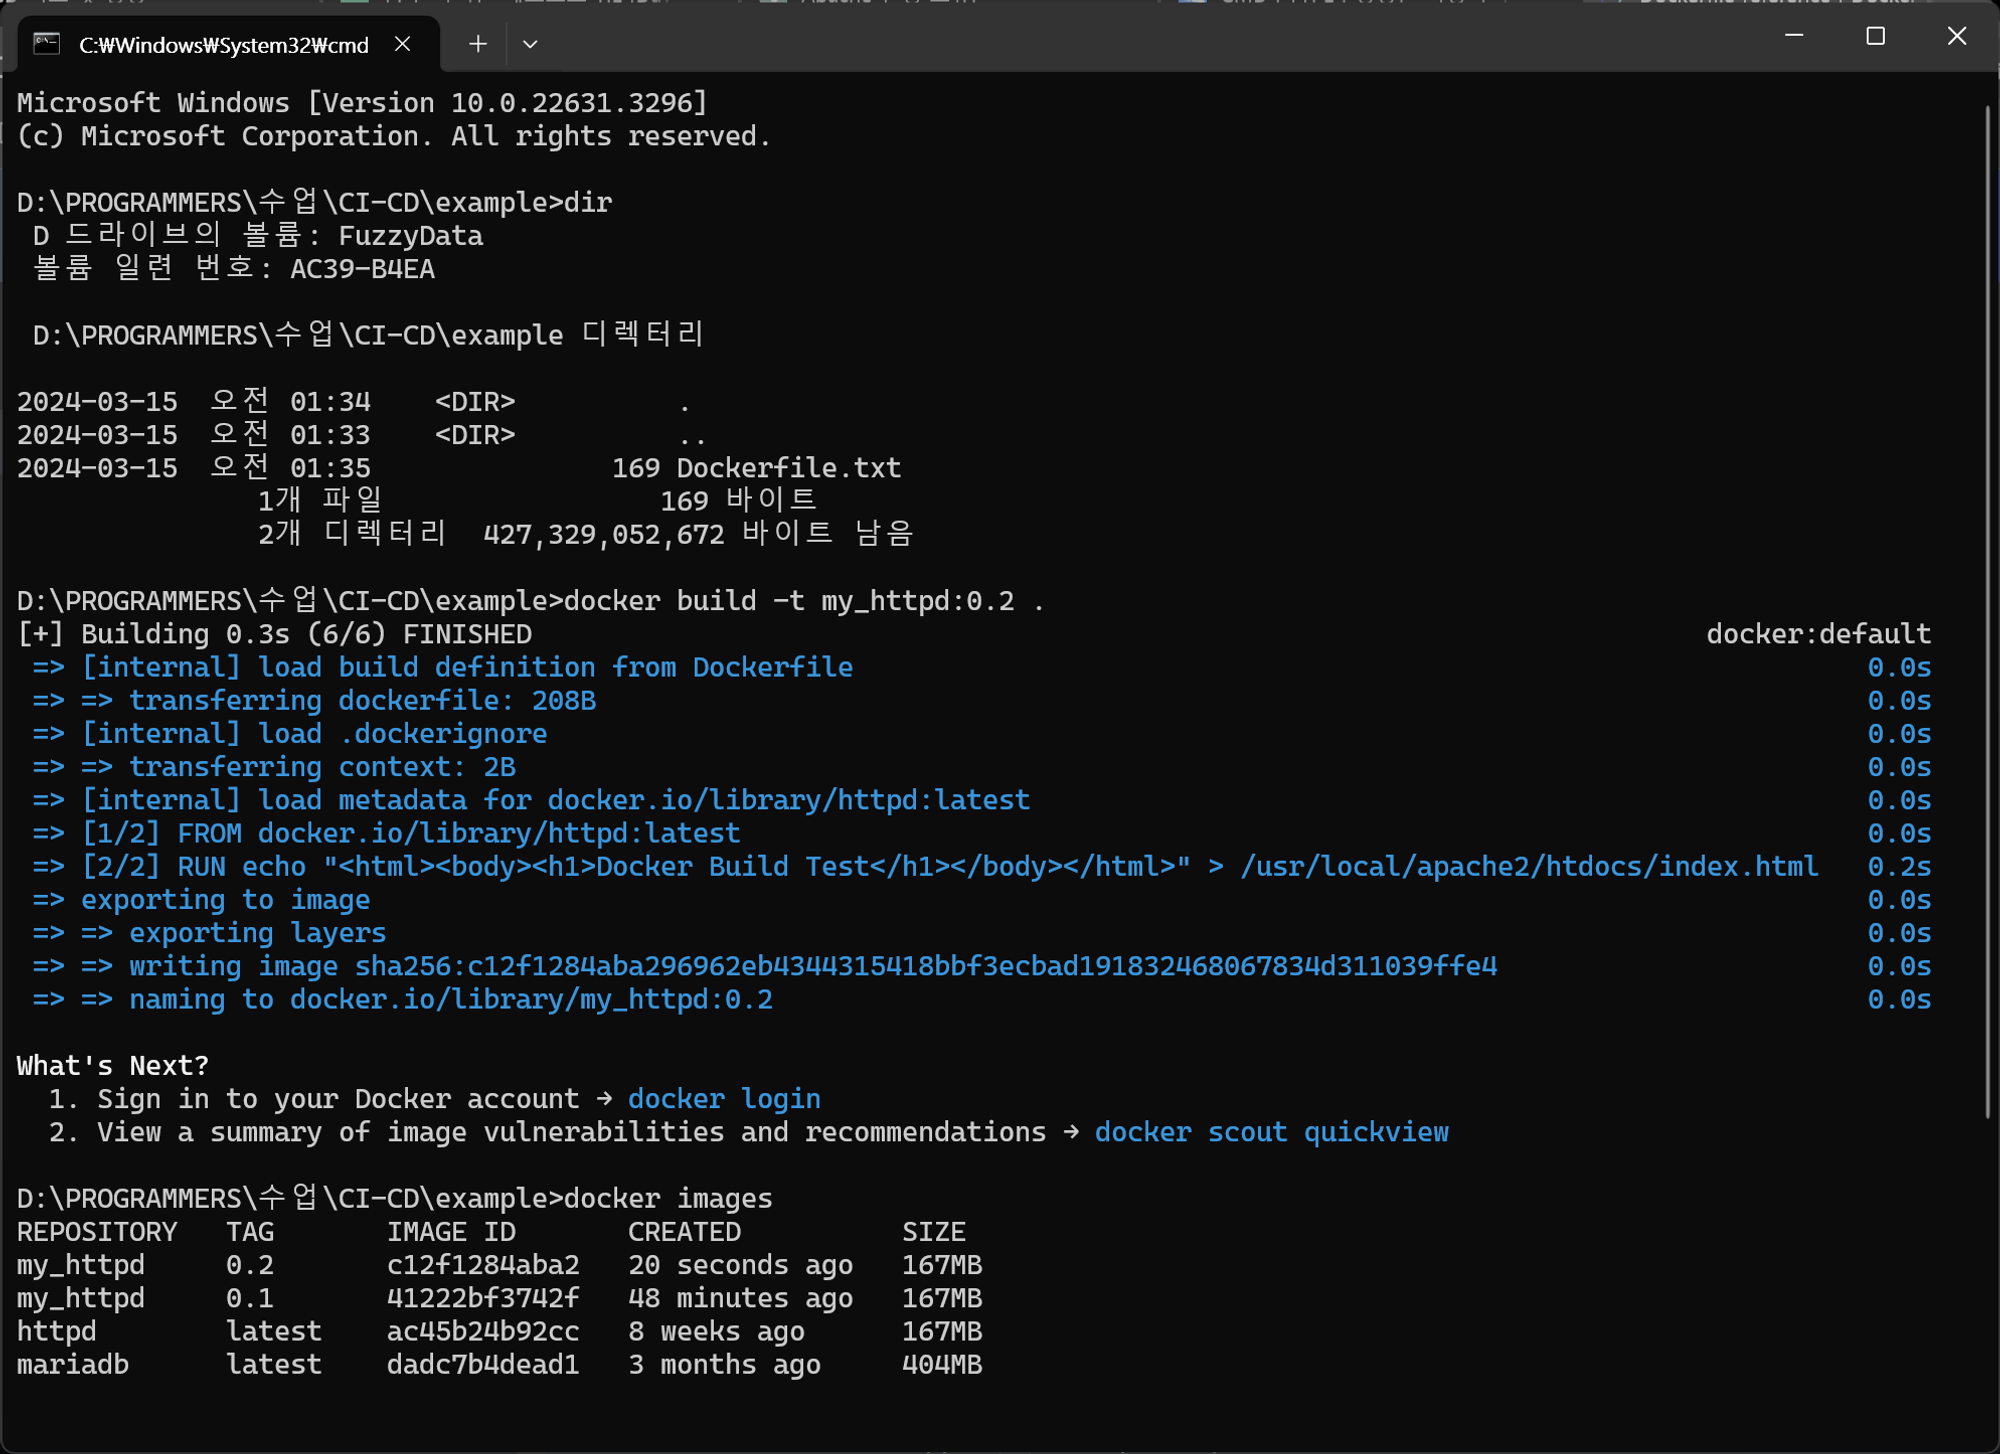This screenshot has width=2000, height=1454.
Task: Click 'load build definition from Dockerfile' line
Action: pyautogui.click(x=443, y=667)
